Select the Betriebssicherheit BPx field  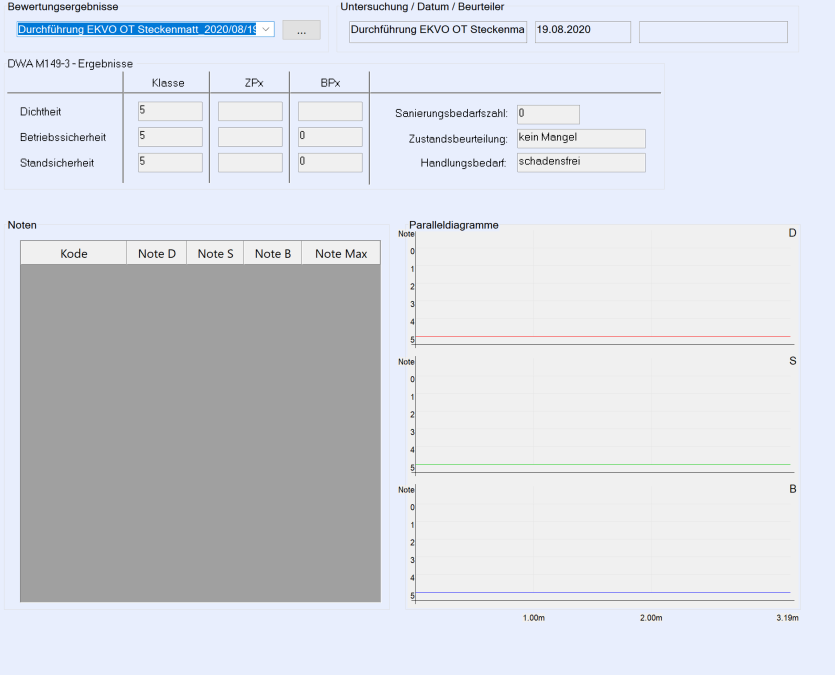(330, 137)
